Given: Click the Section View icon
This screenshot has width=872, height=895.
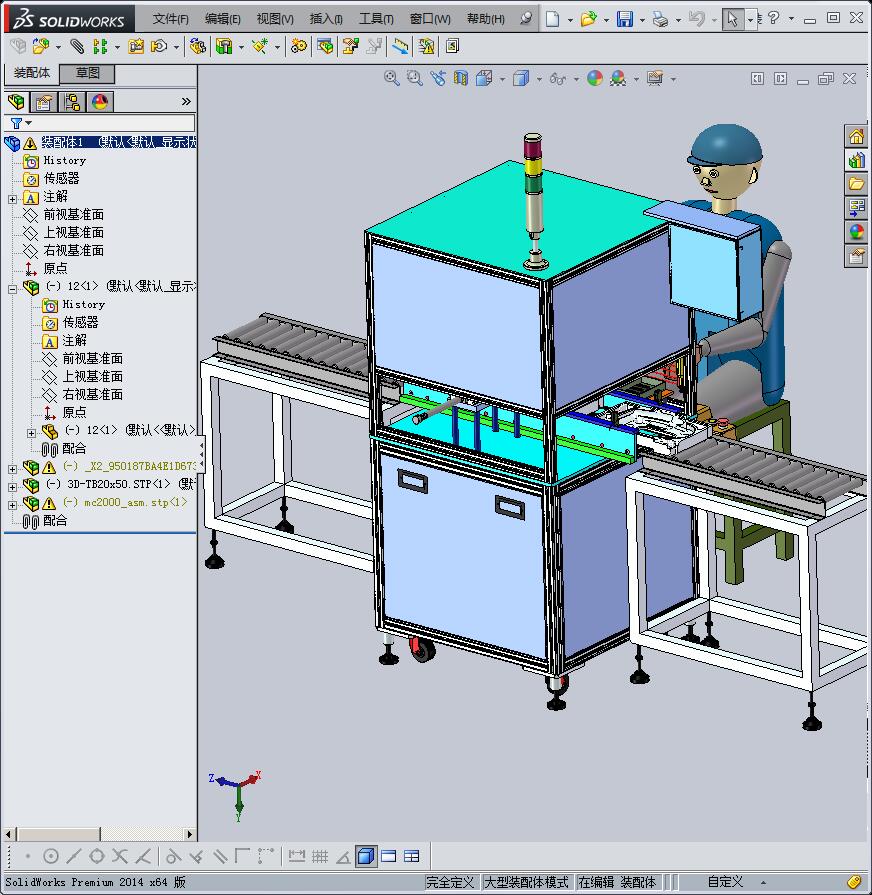Looking at the screenshot, I should (x=461, y=78).
